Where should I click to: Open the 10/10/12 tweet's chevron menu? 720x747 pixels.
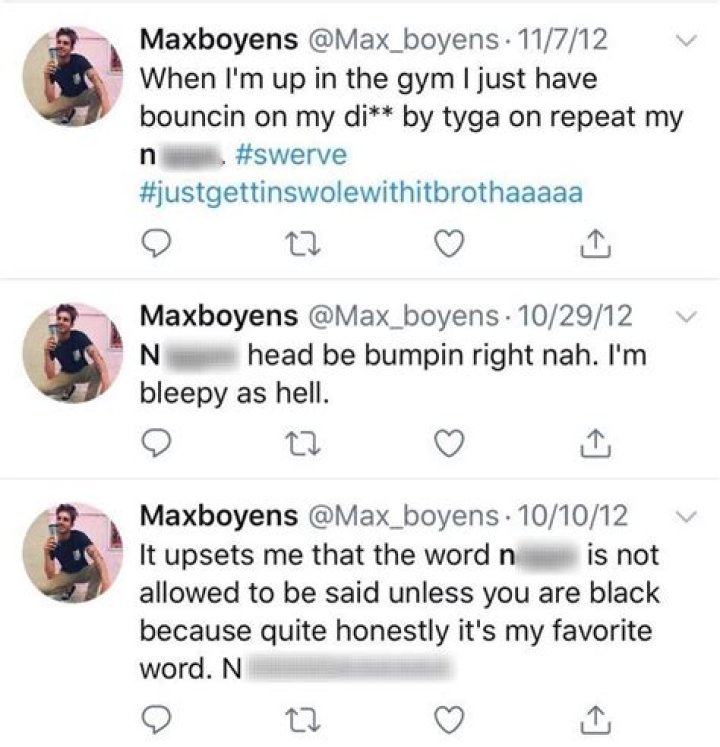coord(686,517)
